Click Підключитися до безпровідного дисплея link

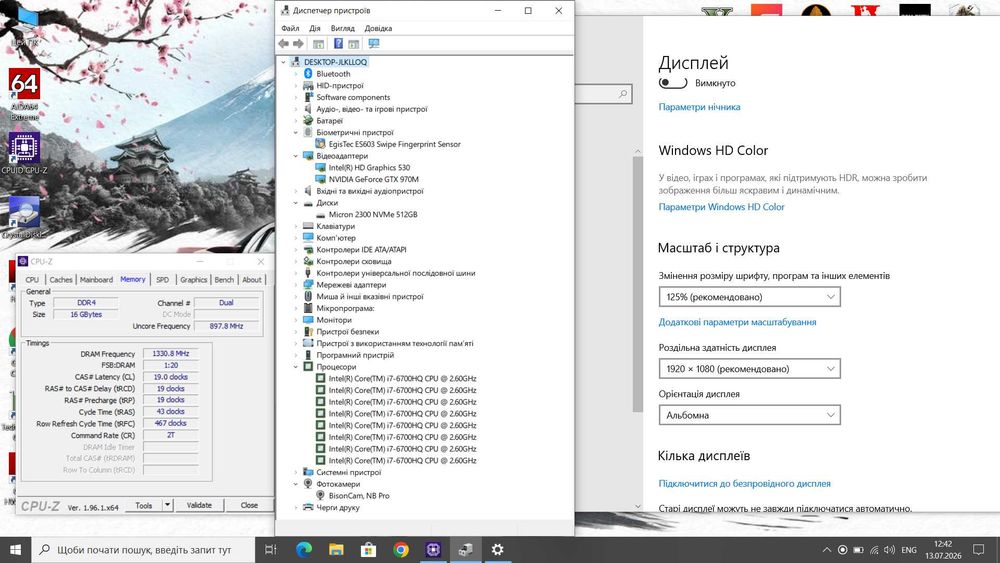coord(744,483)
